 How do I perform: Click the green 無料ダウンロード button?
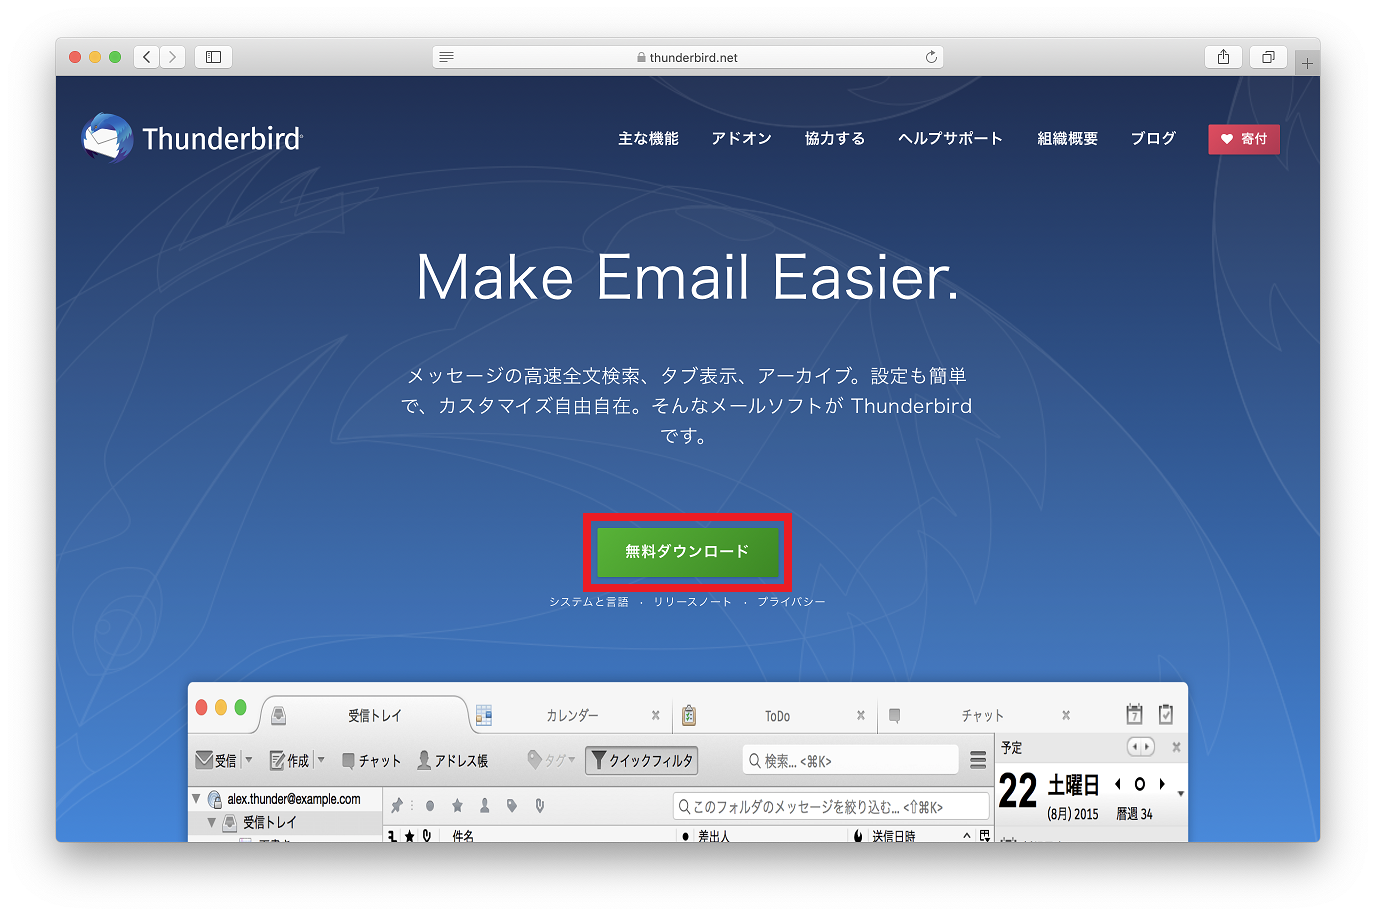coord(687,552)
